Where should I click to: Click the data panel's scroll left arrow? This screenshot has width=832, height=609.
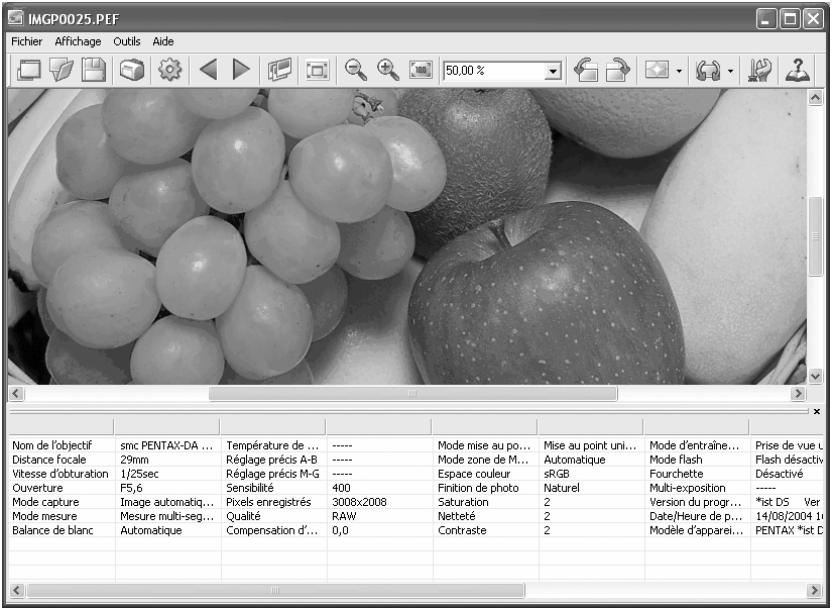point(17,590)
